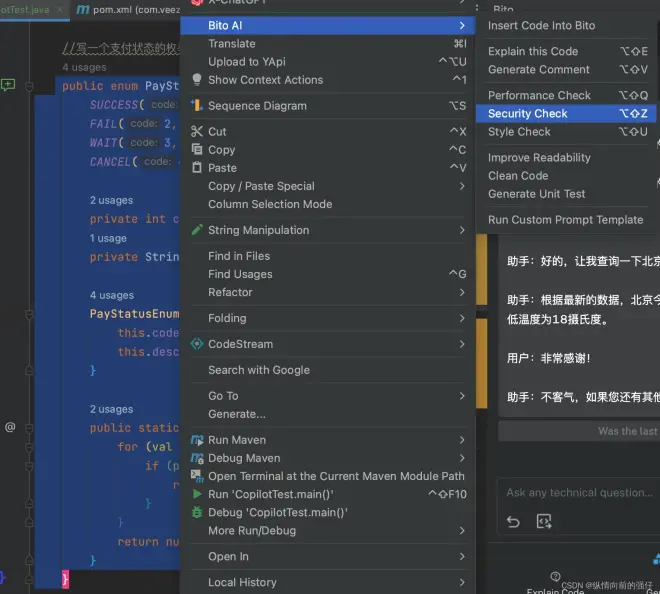
Task: Click the clipboard Paste icon
Action: [x=197, y=168]
